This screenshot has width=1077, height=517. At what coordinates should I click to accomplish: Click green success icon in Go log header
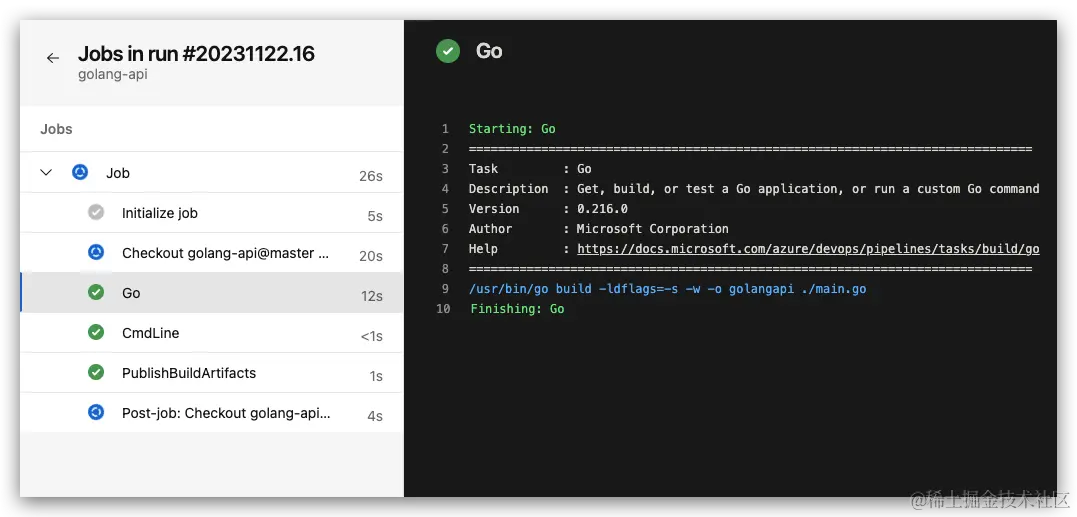[448, 51]
